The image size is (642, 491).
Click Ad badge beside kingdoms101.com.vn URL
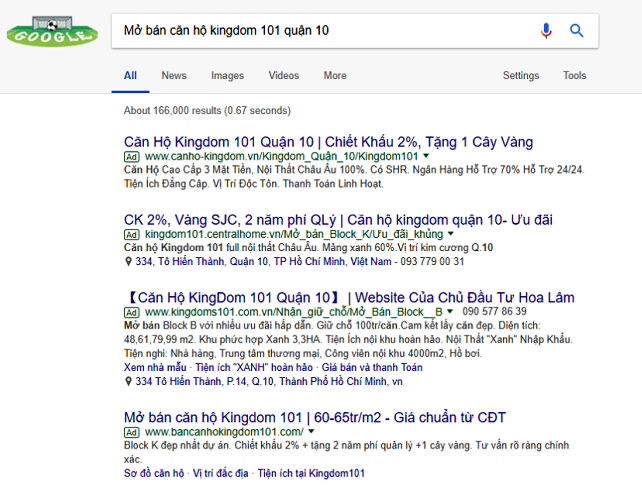point(131,312)
